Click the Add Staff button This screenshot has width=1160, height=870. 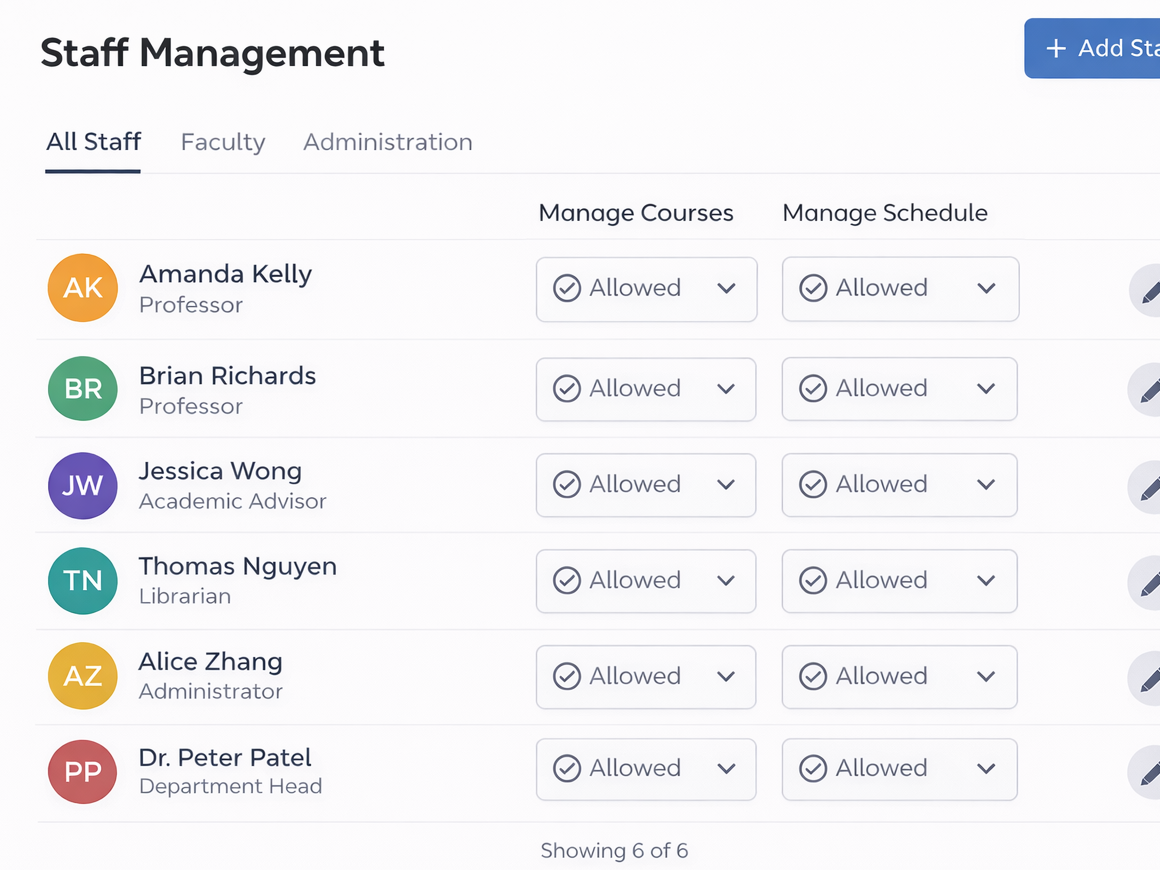1095,48
